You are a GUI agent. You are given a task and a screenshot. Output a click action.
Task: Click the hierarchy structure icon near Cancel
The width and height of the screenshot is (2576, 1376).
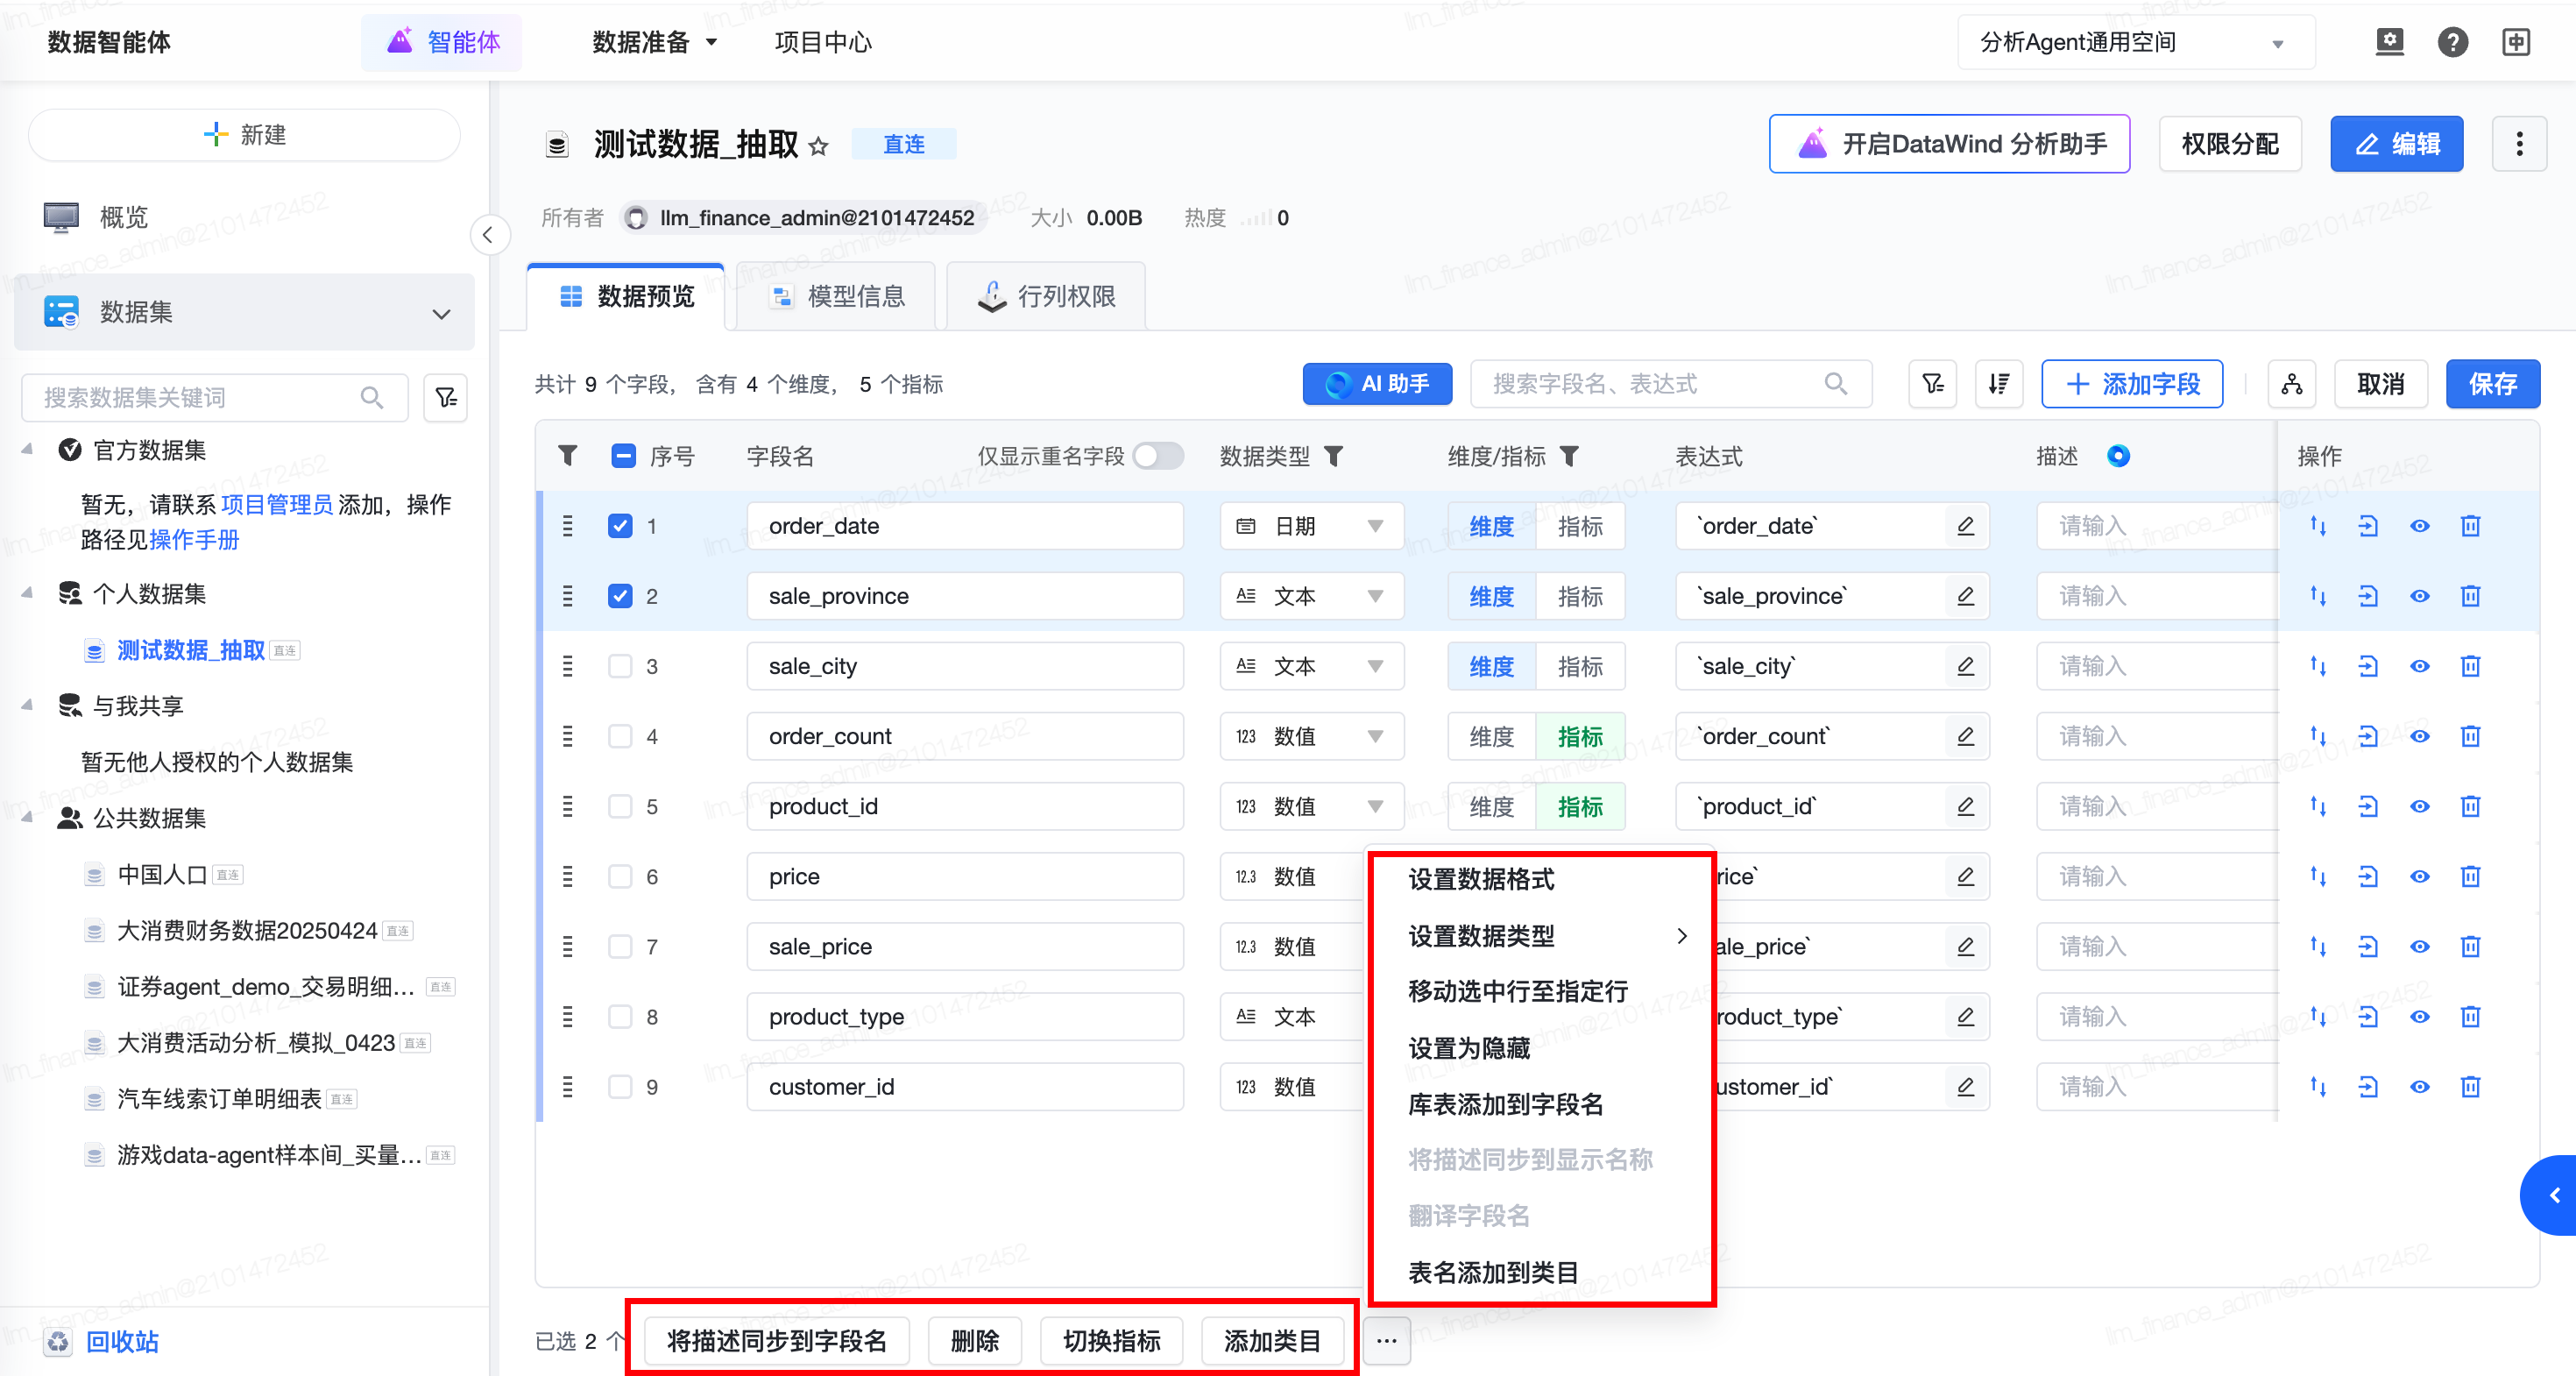point(2291,384)
